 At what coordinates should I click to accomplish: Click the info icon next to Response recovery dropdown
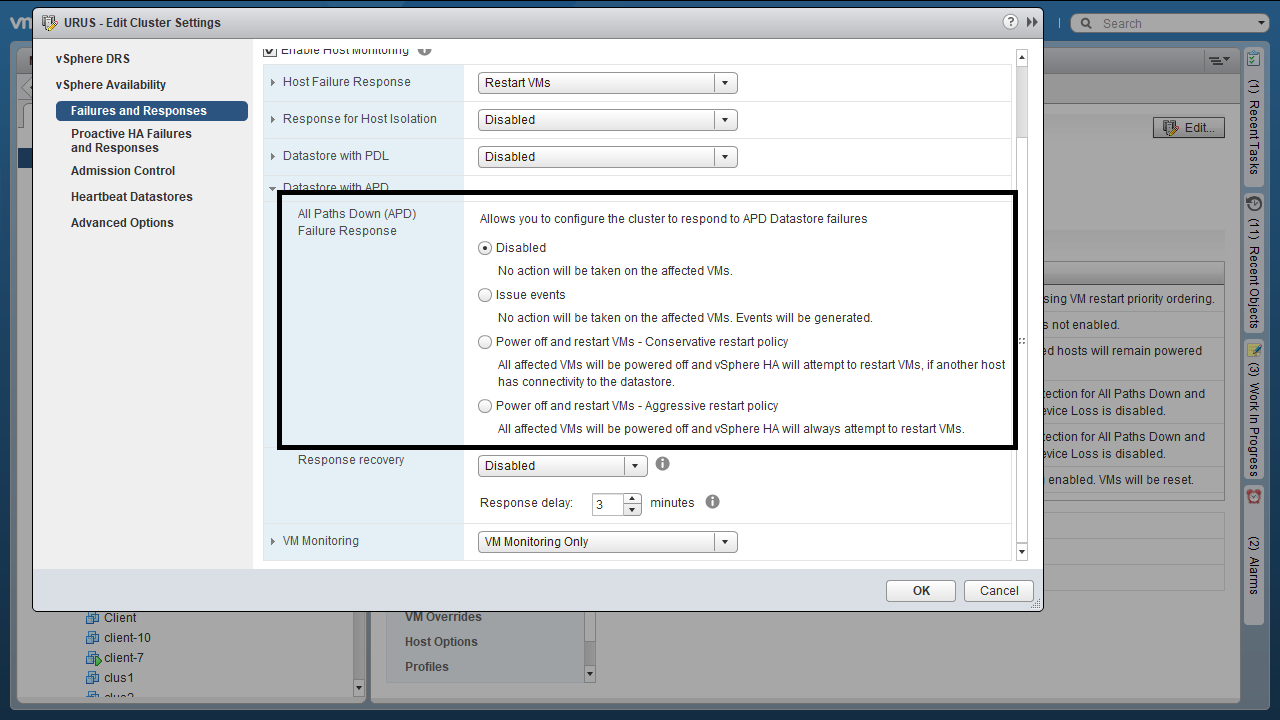click(x=662, y=464)
